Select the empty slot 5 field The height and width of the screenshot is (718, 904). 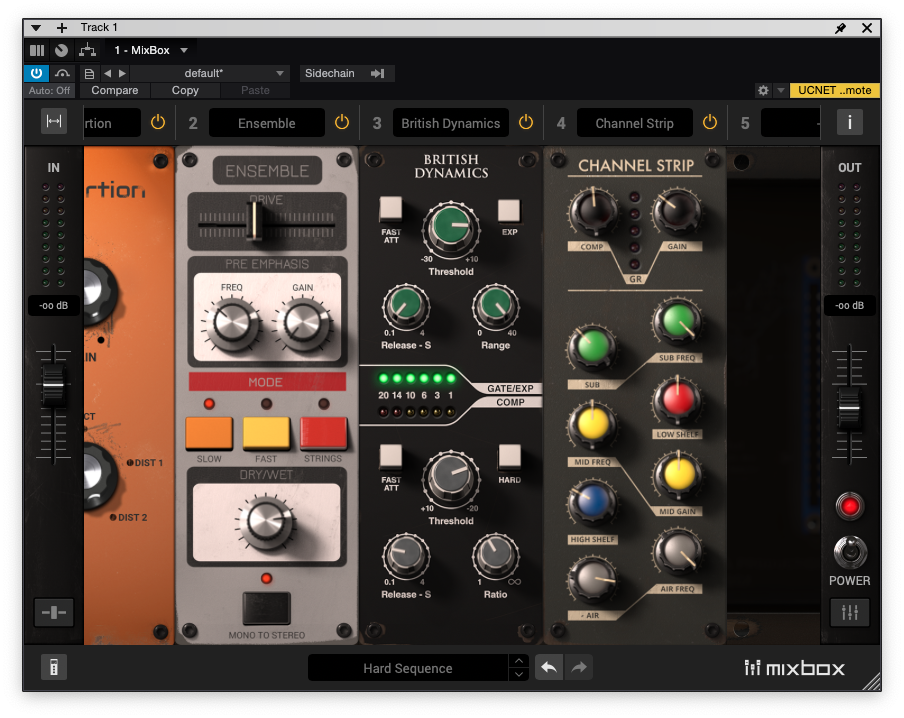(x=790, y=123)
